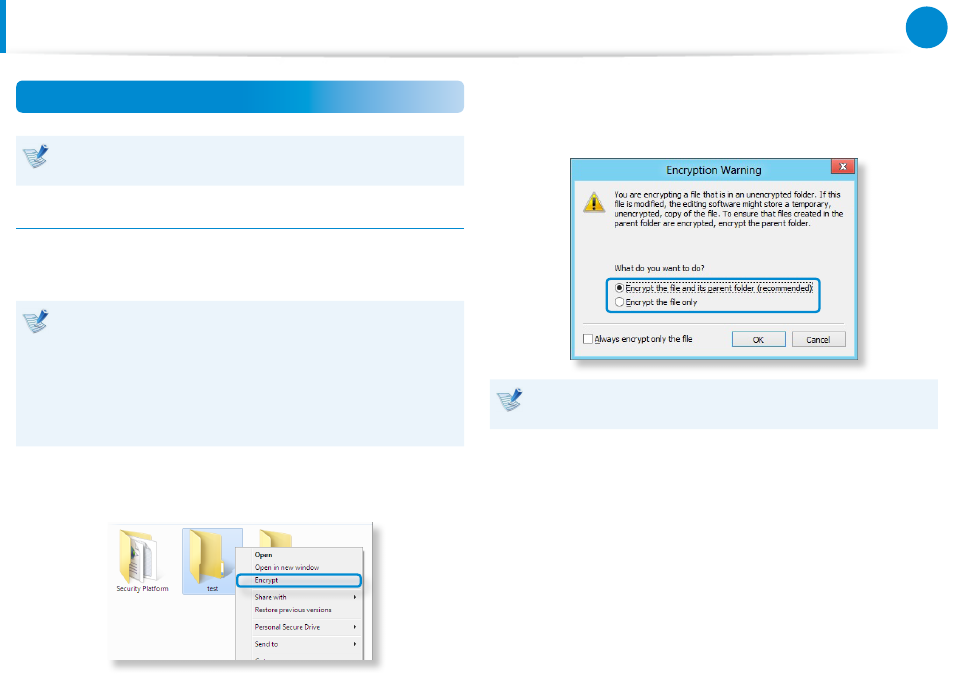This screenshot has height=677, width=954.
Task: Click the partially hidden third folder icon
Action: pos(275,538)
